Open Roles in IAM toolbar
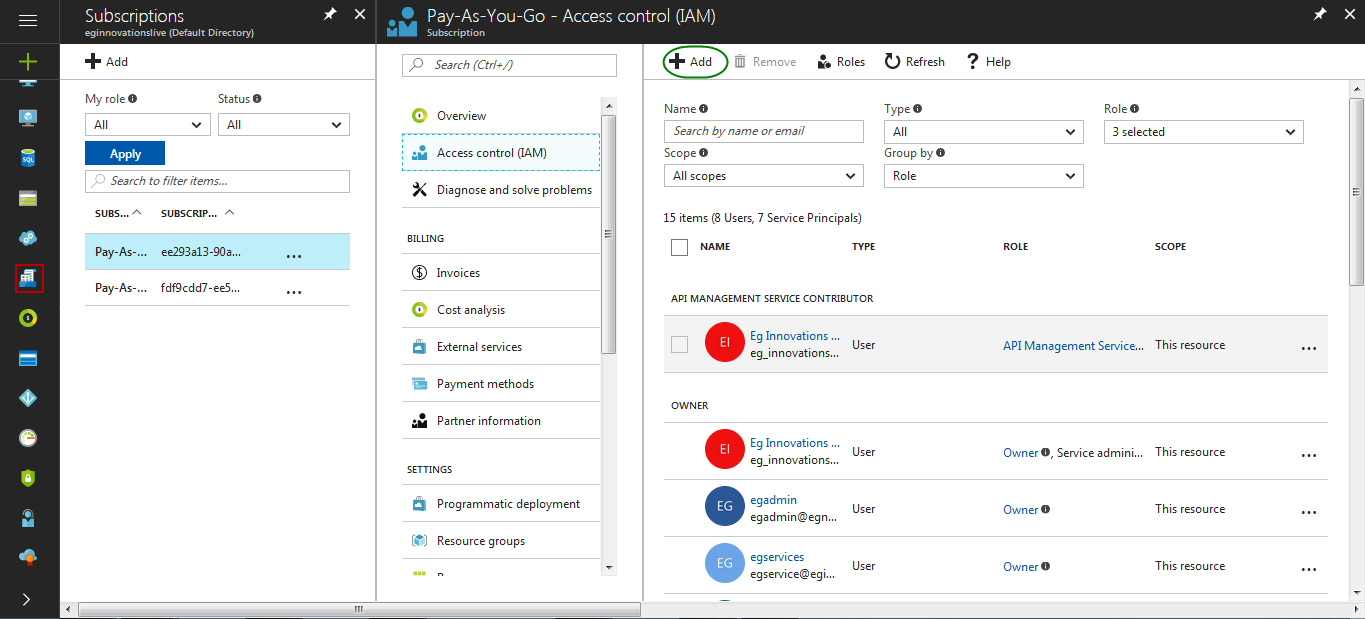1365x619 pixels. pos(841,62)
